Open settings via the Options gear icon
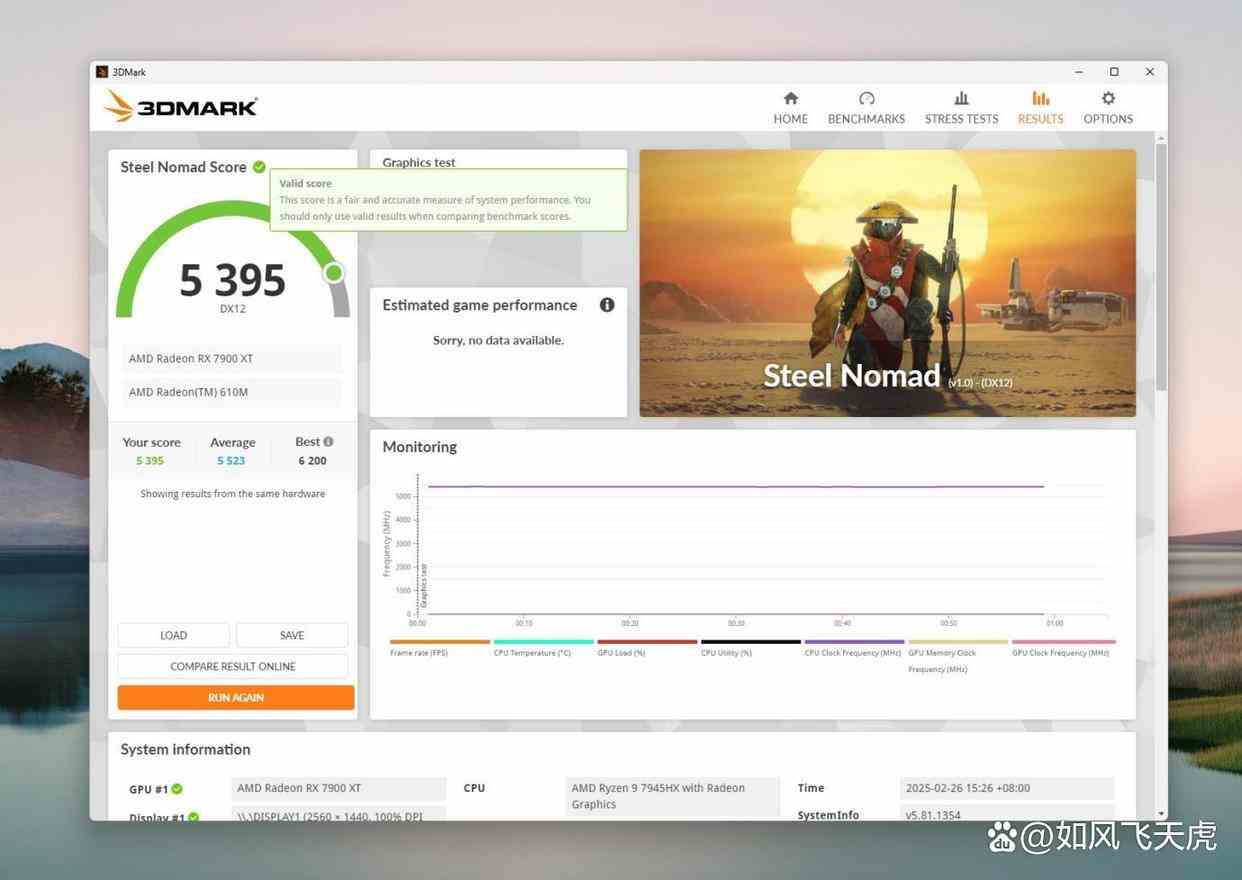1242x880 pixels. [x=1108, y=98]
